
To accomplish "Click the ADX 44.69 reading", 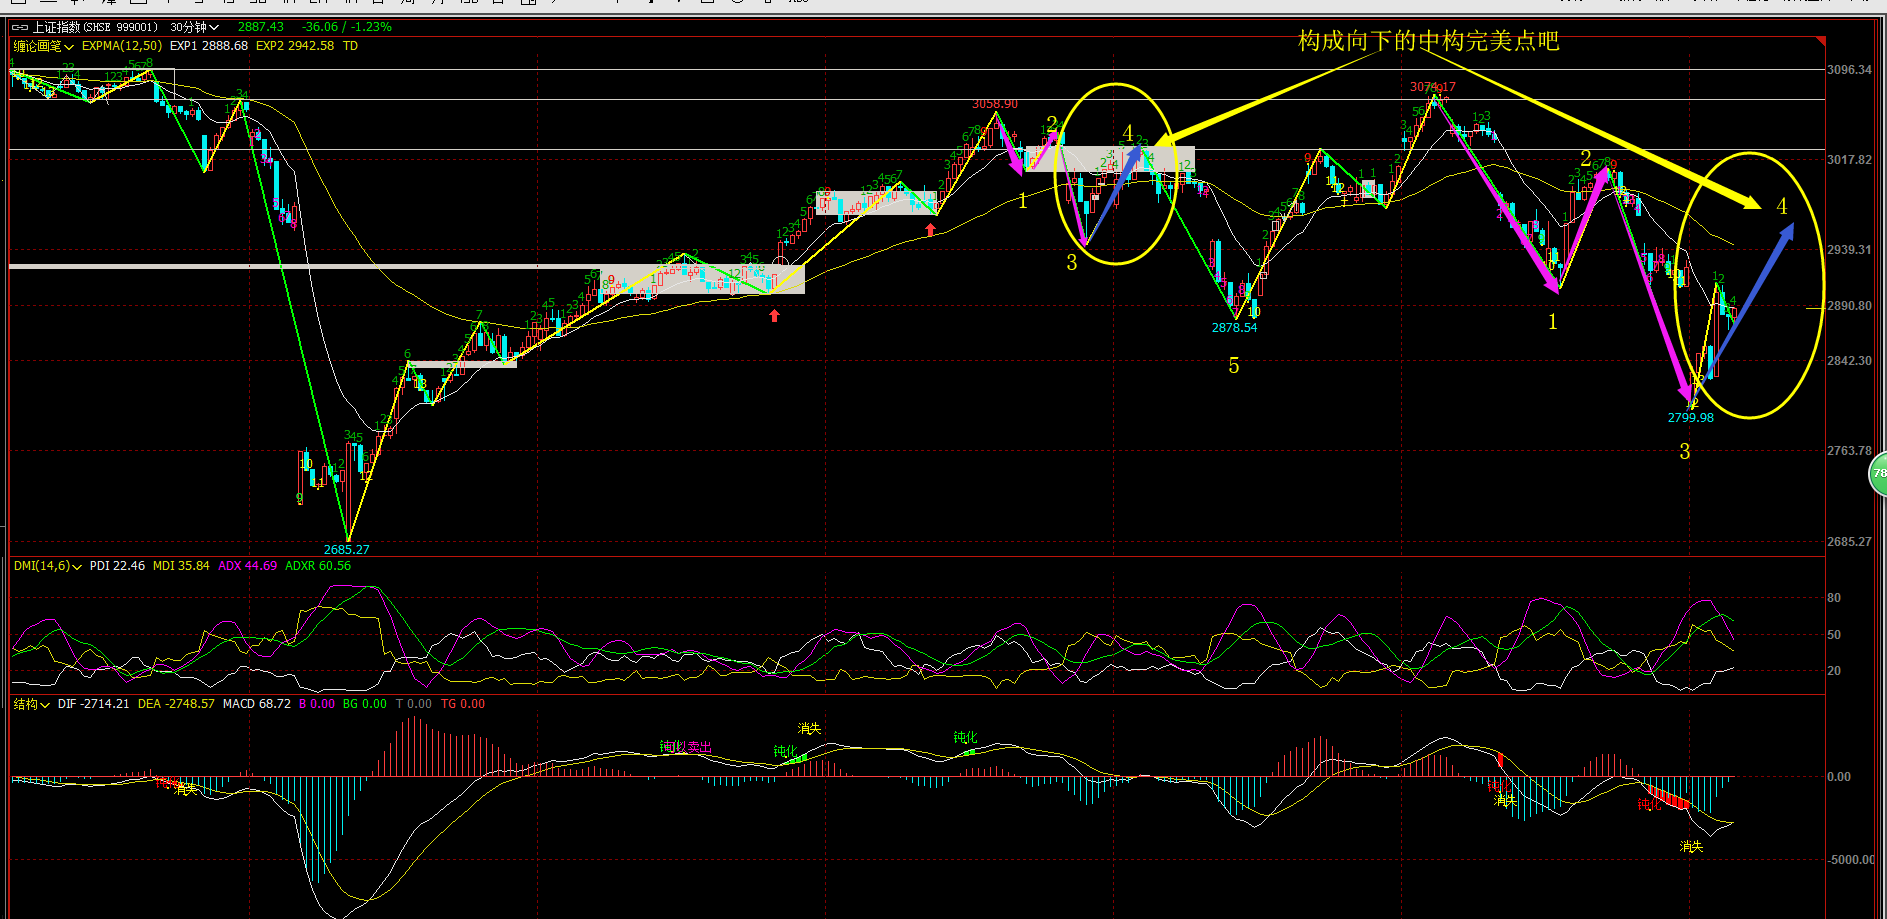I will [248, 566].
